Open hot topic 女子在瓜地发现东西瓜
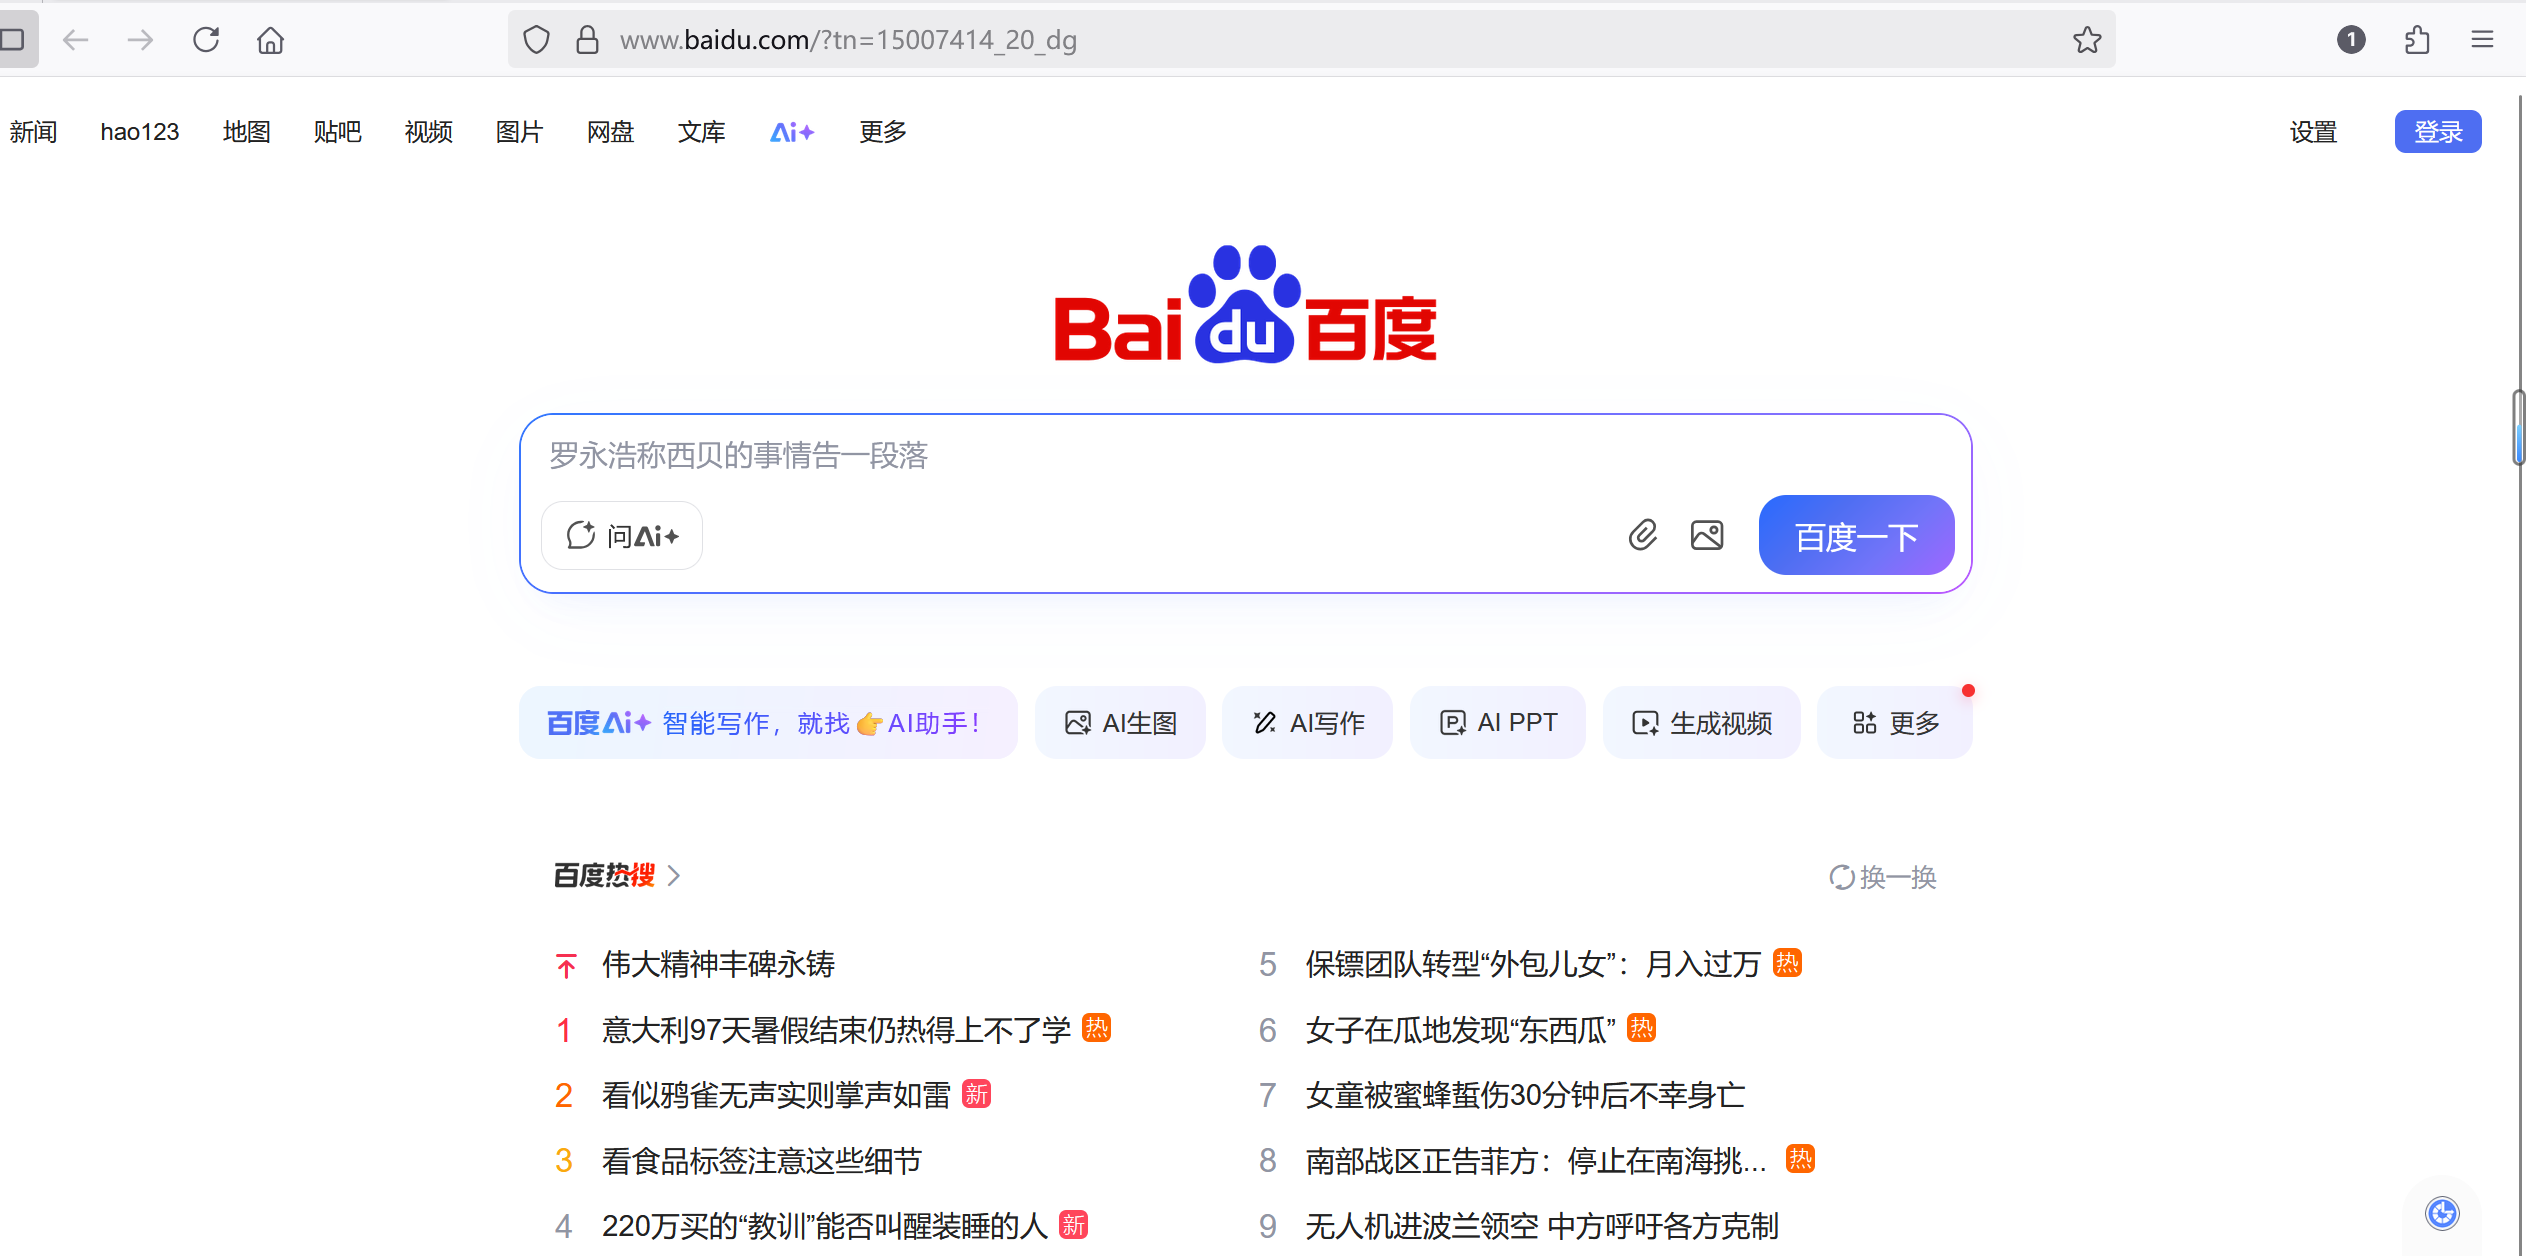 tap(1461, 1030)
